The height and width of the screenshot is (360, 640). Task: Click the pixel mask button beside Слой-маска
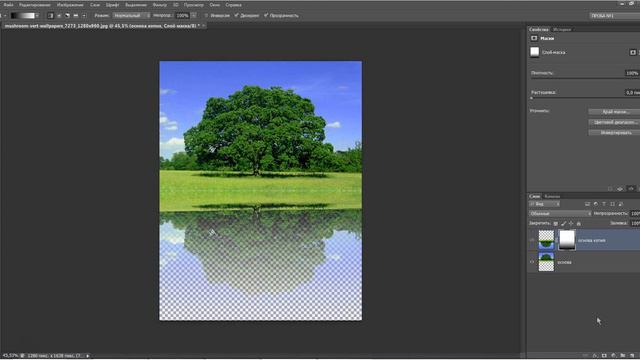click(633, 52)
